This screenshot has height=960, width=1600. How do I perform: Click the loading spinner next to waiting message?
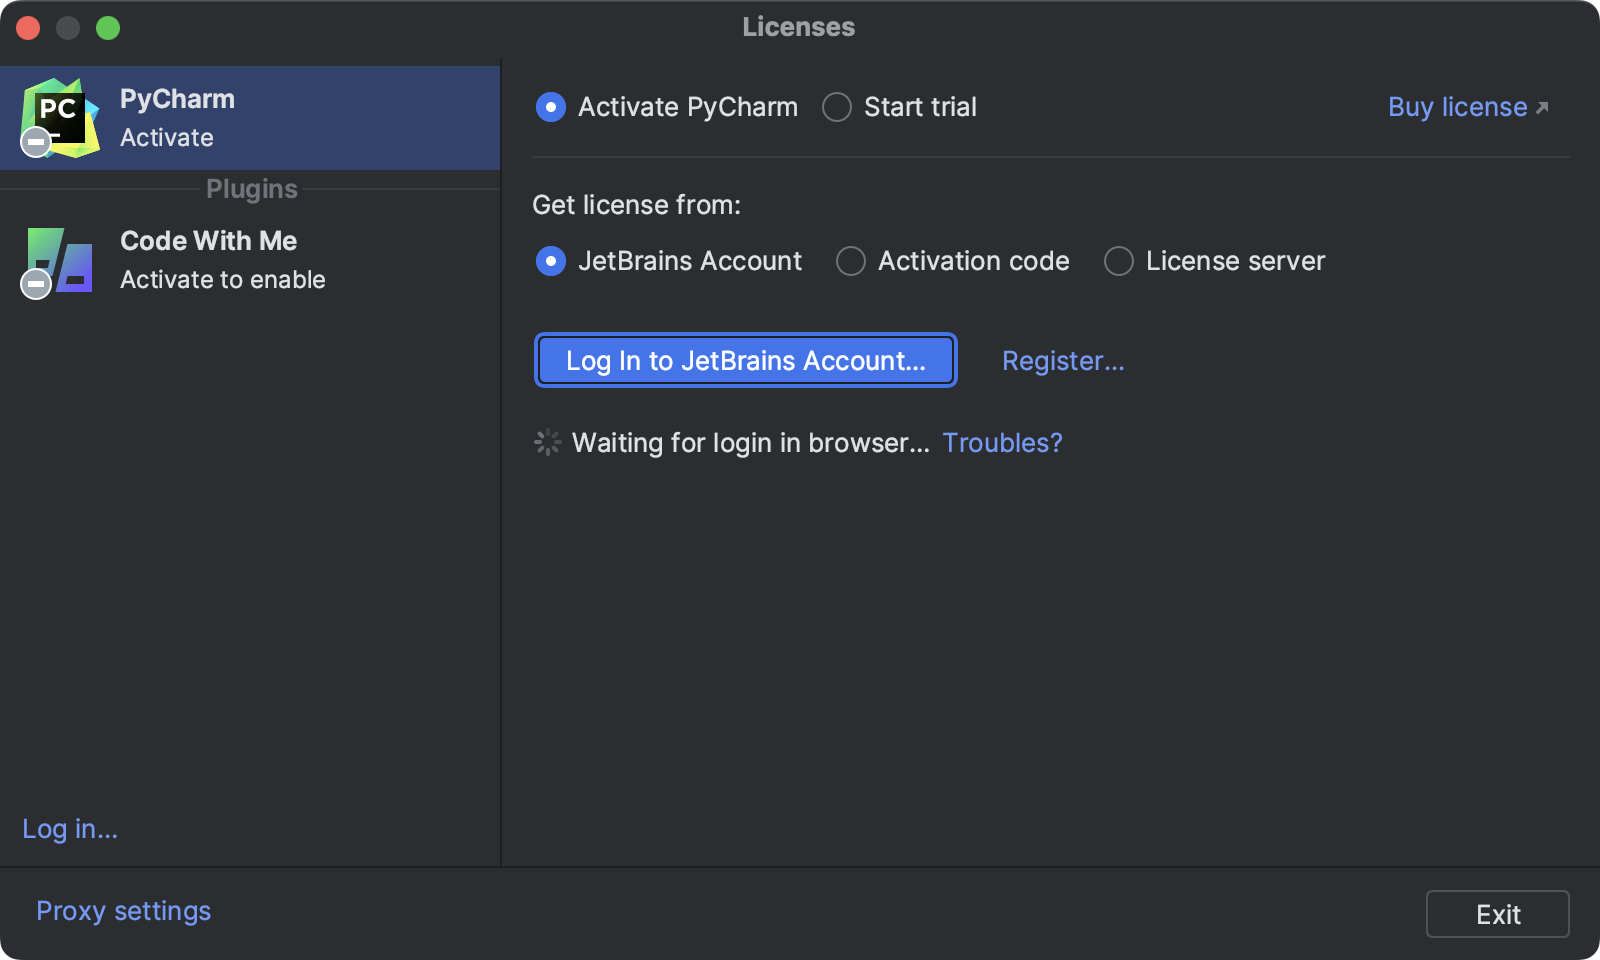pos(547,442)
